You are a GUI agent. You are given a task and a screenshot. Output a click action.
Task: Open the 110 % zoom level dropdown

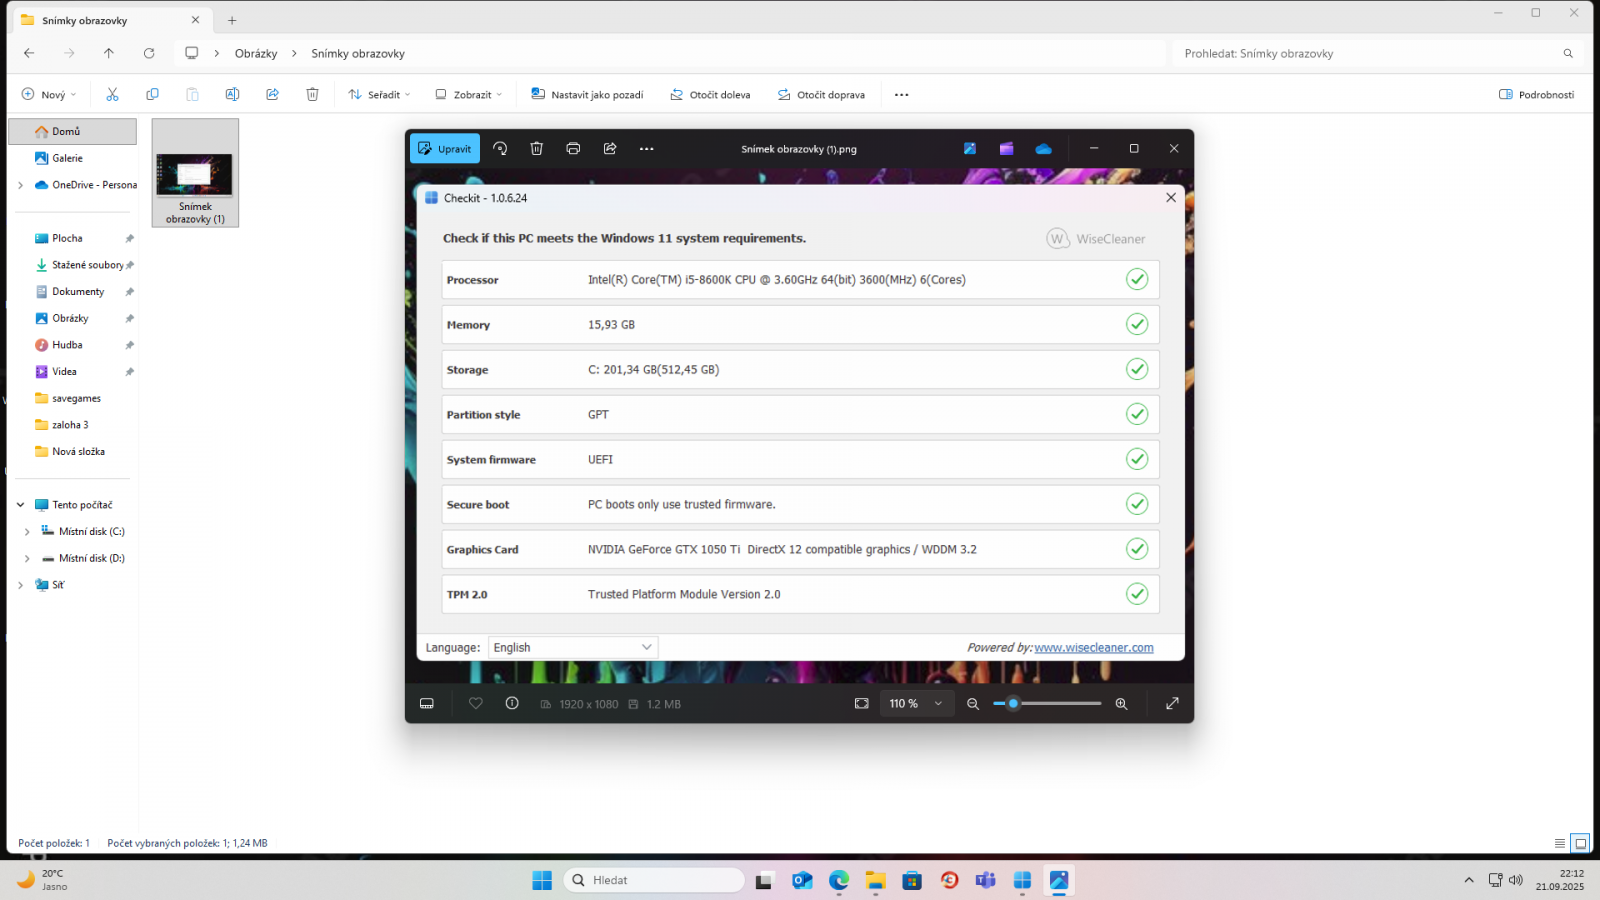tap(916, 704)
